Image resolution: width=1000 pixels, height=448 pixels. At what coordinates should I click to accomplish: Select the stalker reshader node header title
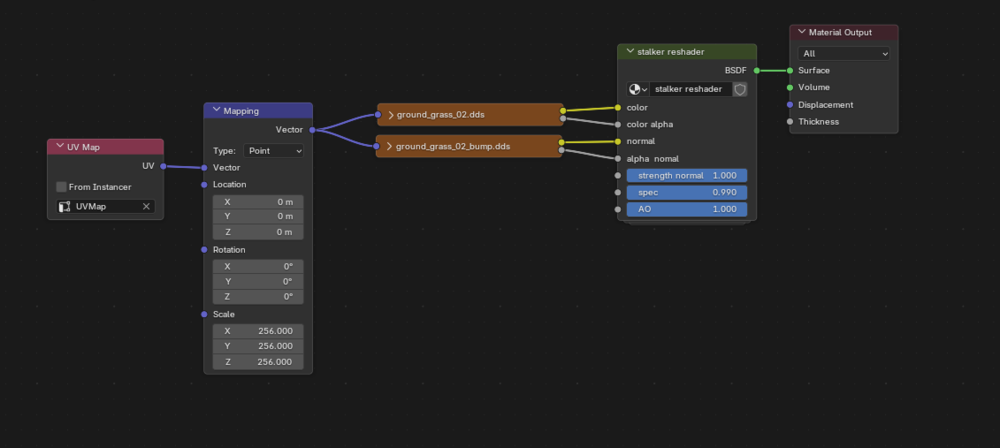point(671,52)
